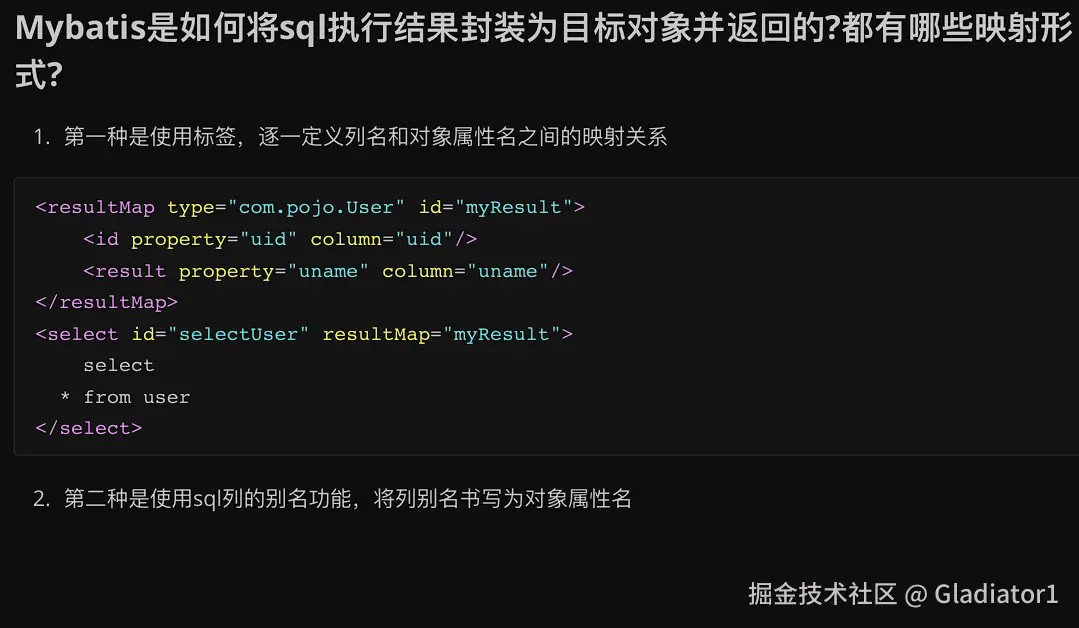Click the selectUser id value
The height and width of the screenshot is (628, 1079).
(238, 334)
